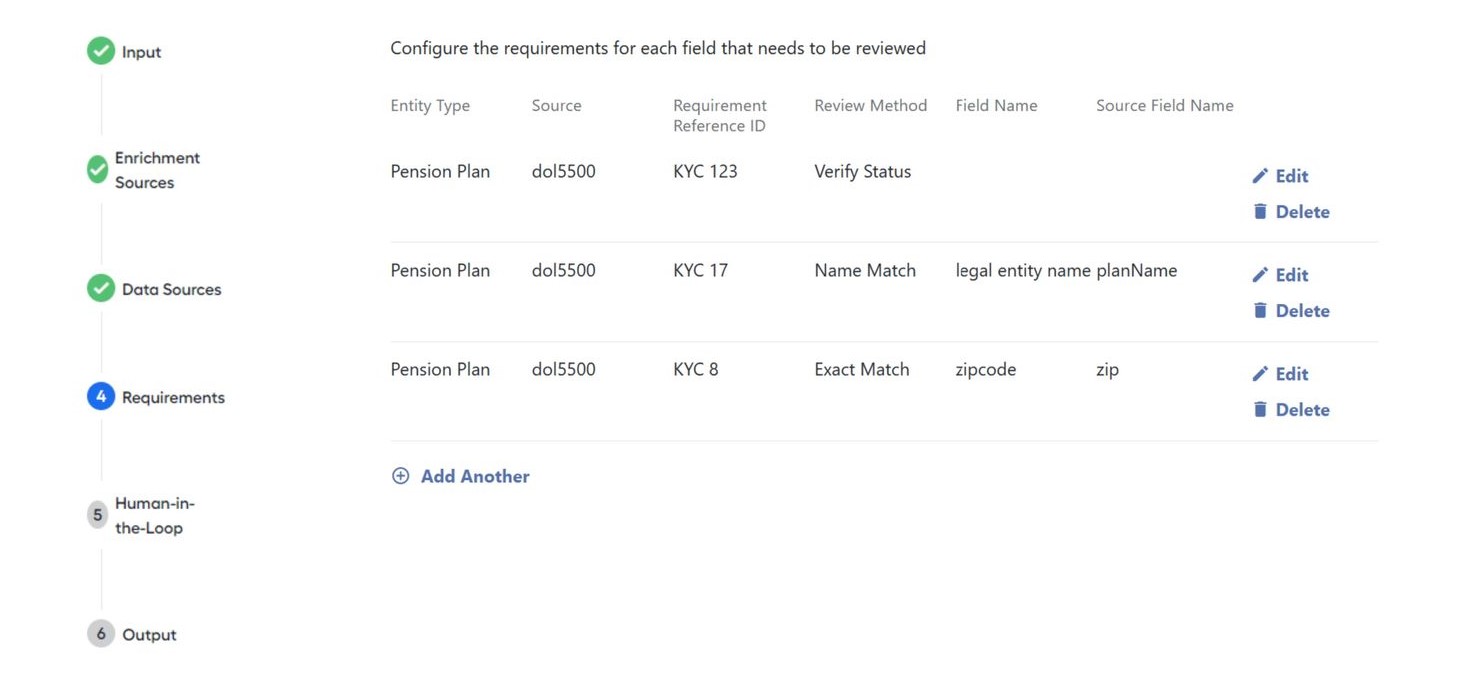Delete the Exact Match zipcode requirement
This screenshot has height=687, width=1466.
[1291, 409]
